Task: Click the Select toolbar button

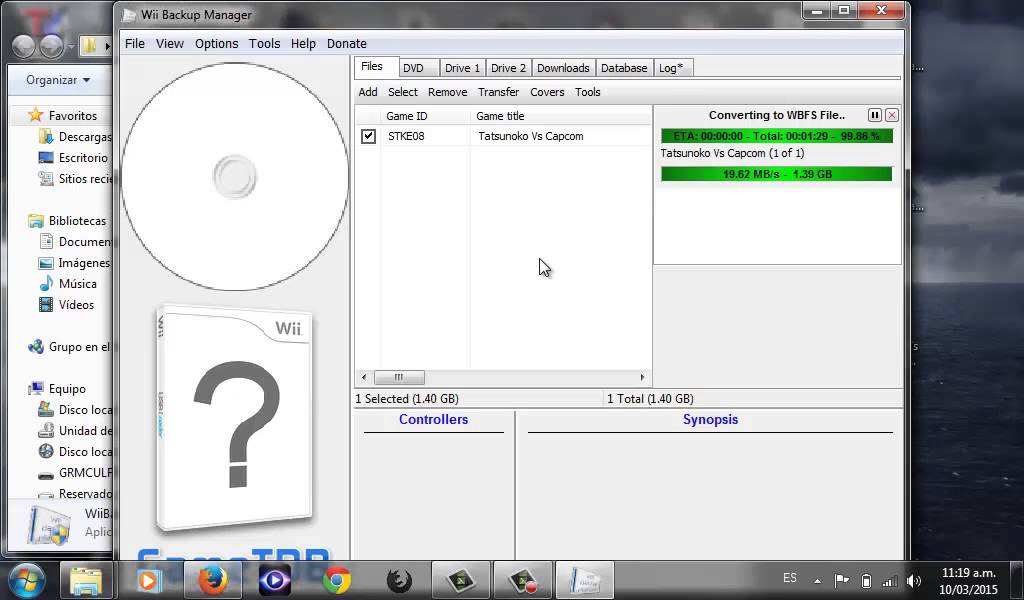Action: [x=402, y=92]
